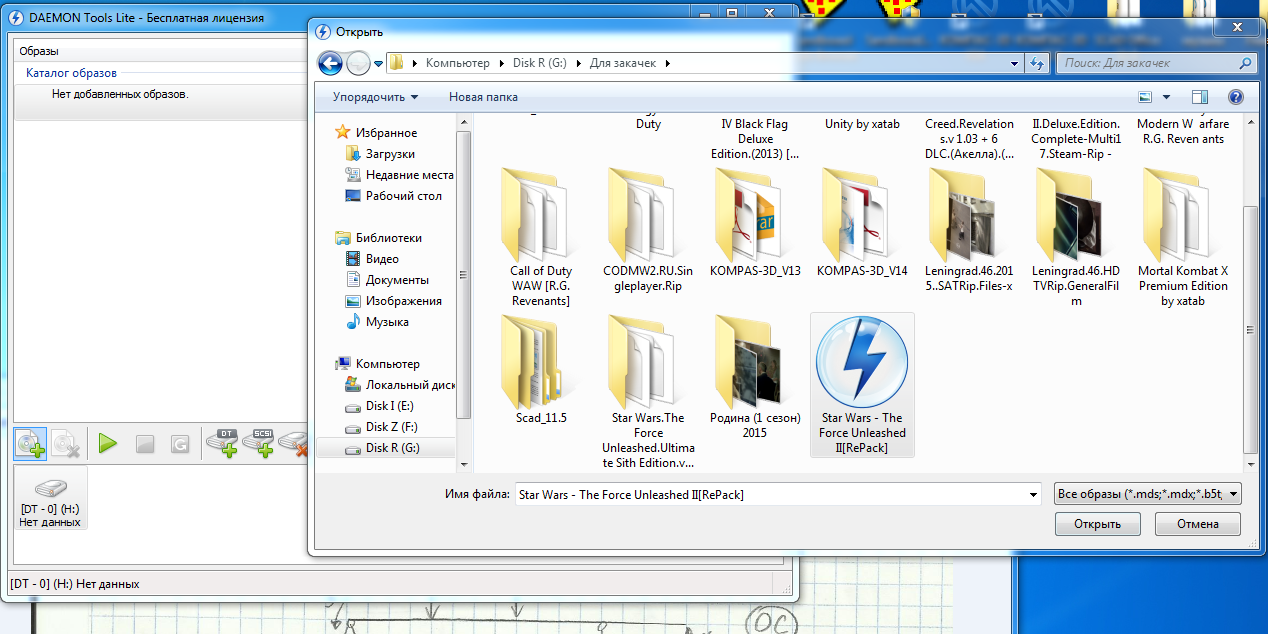
Task: Click the magnifier icon in search box
Action: [1246, 63]
